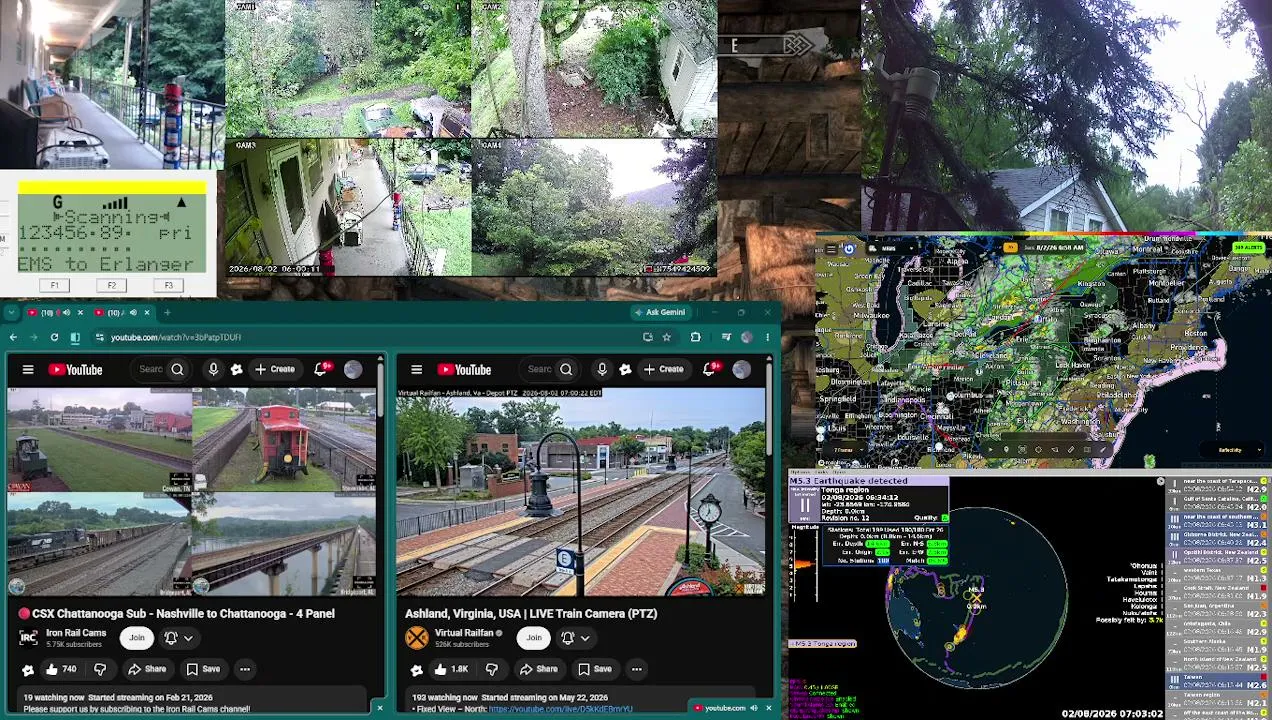Start voice search in right YouTube pane

tap(602, 370)
